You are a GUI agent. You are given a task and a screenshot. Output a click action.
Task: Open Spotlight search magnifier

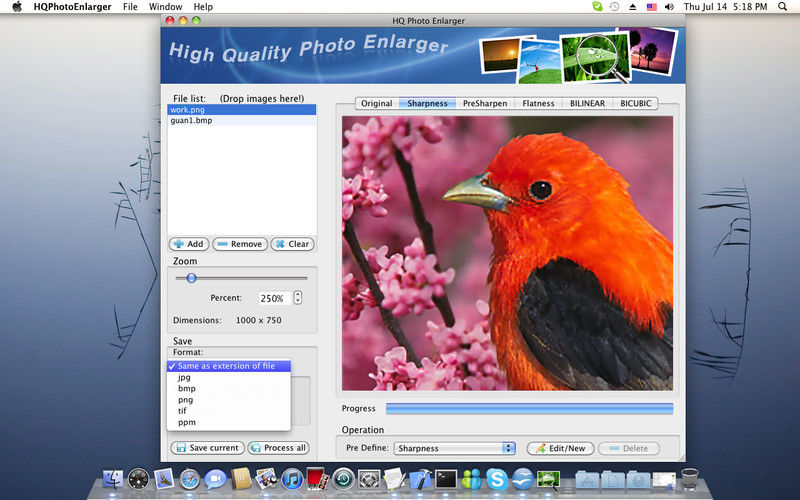(782, 7)
